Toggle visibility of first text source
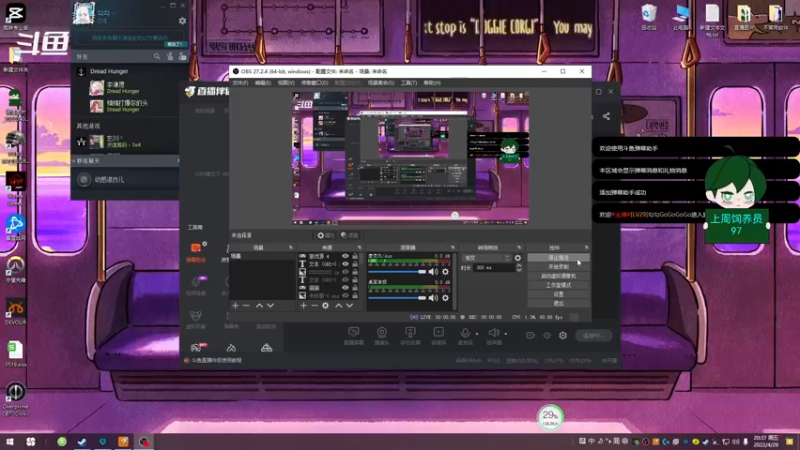Image resolution: width=800 pixels, height=450 pixels. coord(345,264)
